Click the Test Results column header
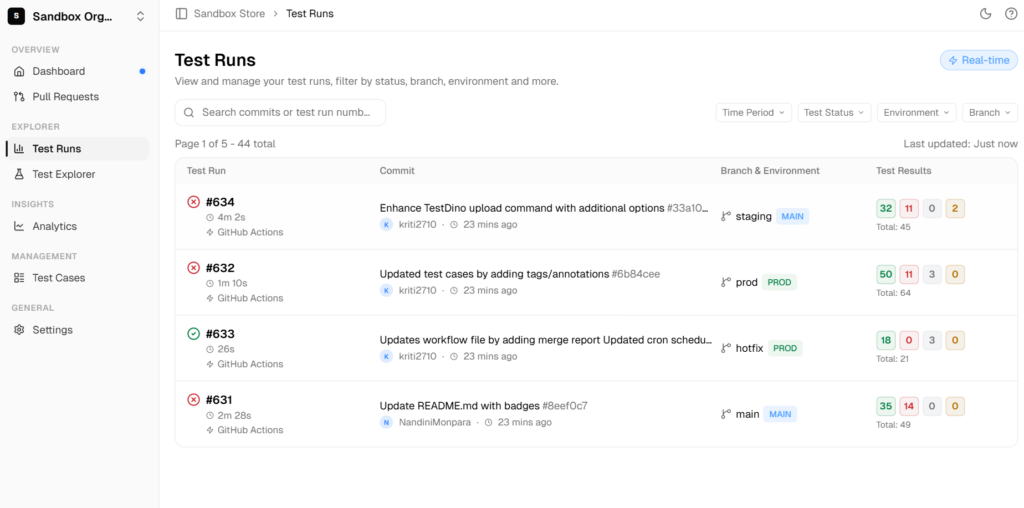Screen dimensions: 1024x508 904,170
